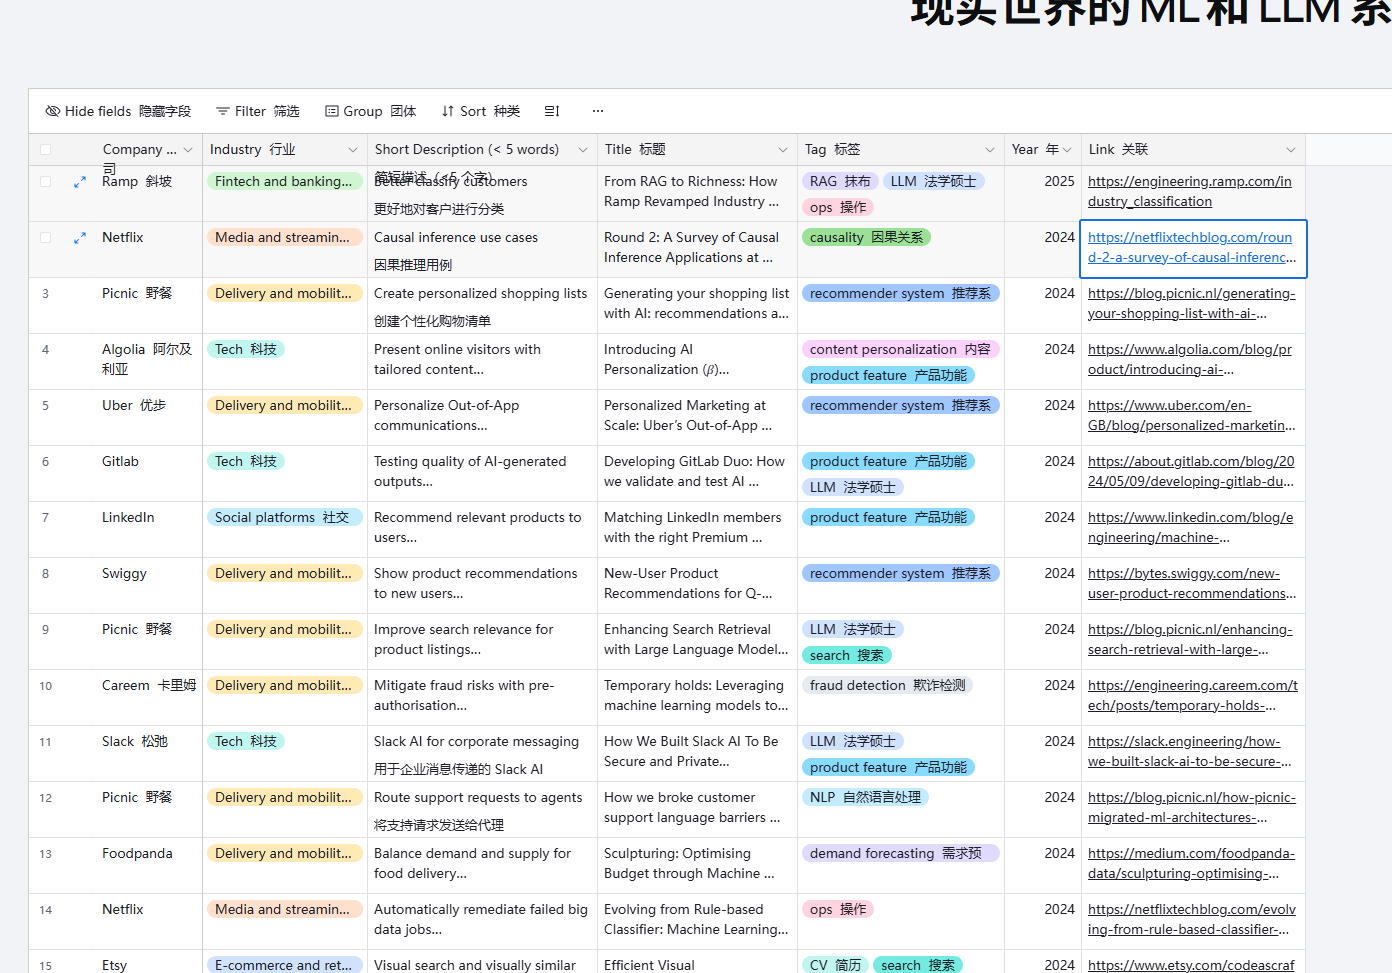Select the 'Mitigate fraud risks' description cell

click(x=482, y=698)
